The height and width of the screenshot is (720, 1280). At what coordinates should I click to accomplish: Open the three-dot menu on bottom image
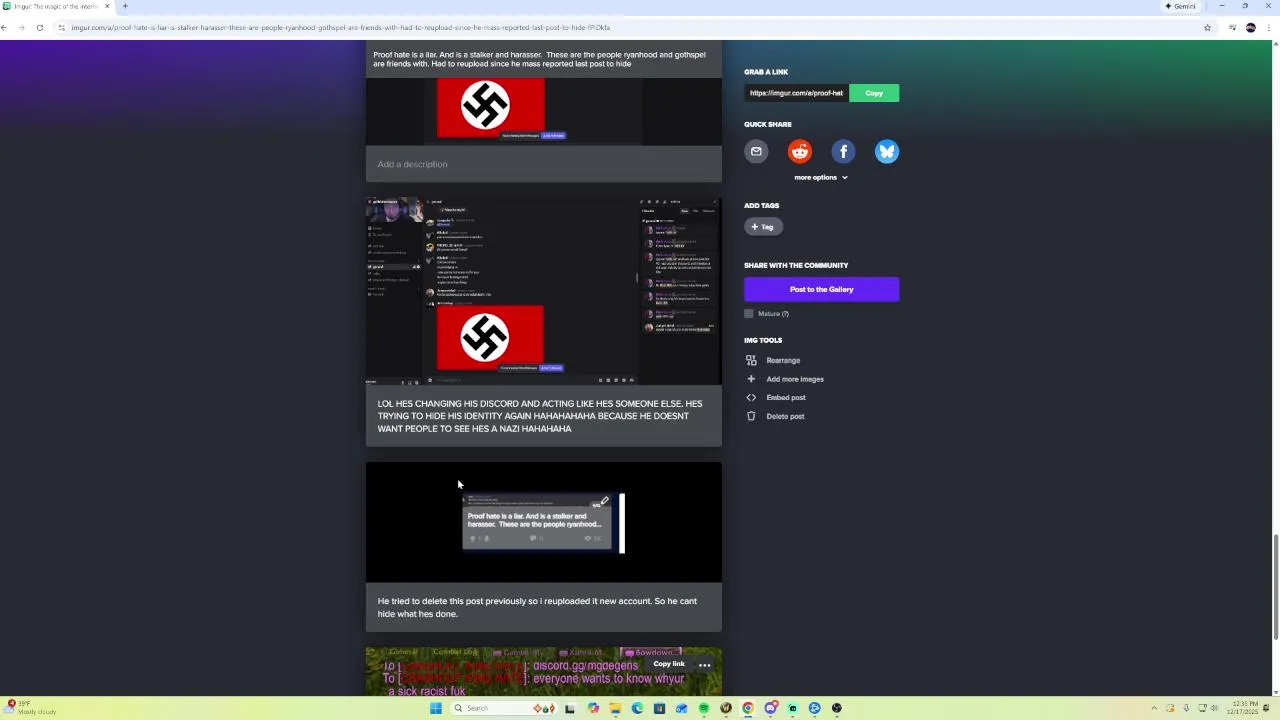pyautogui.click(x=705, y=665)
